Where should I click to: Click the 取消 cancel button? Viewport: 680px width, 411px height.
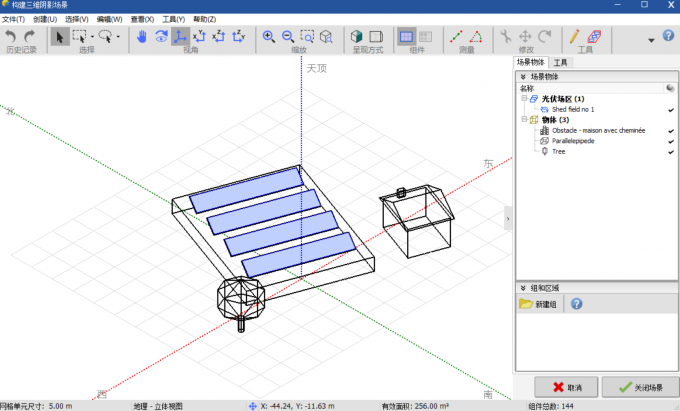click(566, 387)
